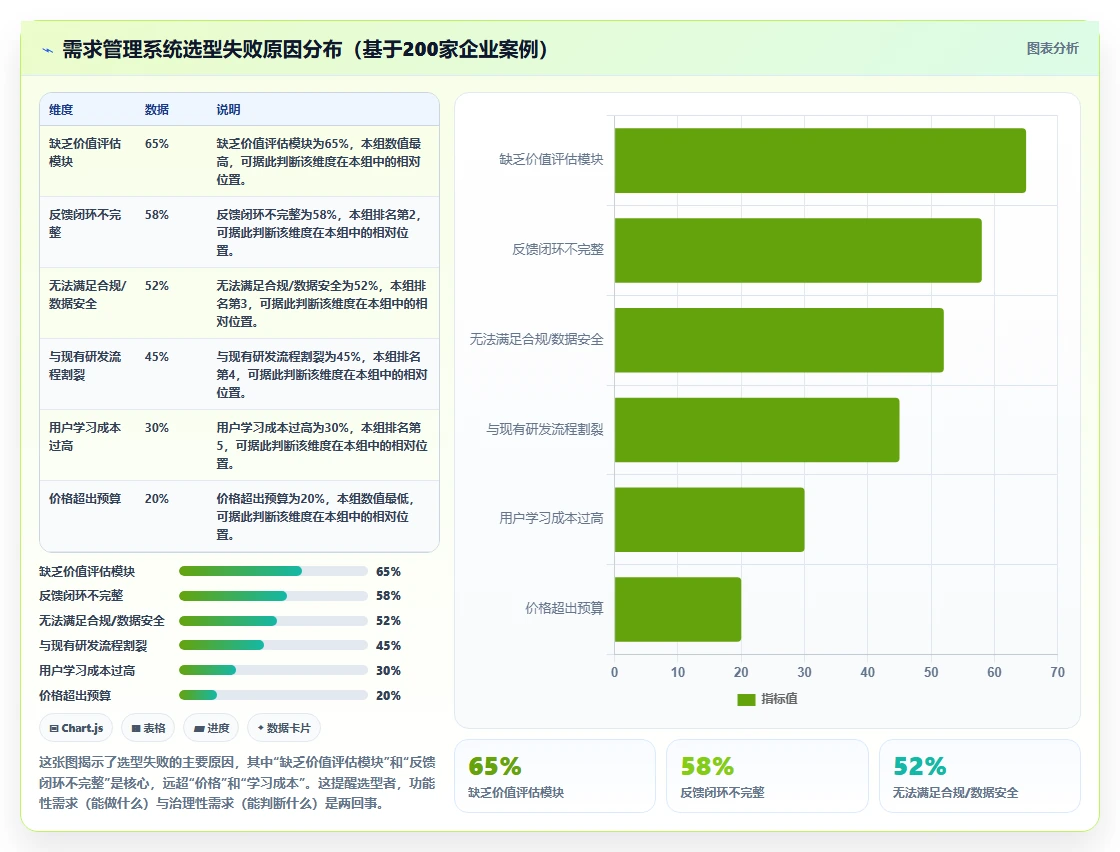Click the 30% data cell in table
Screen dimensions: 1120x852
pos(156,428)
